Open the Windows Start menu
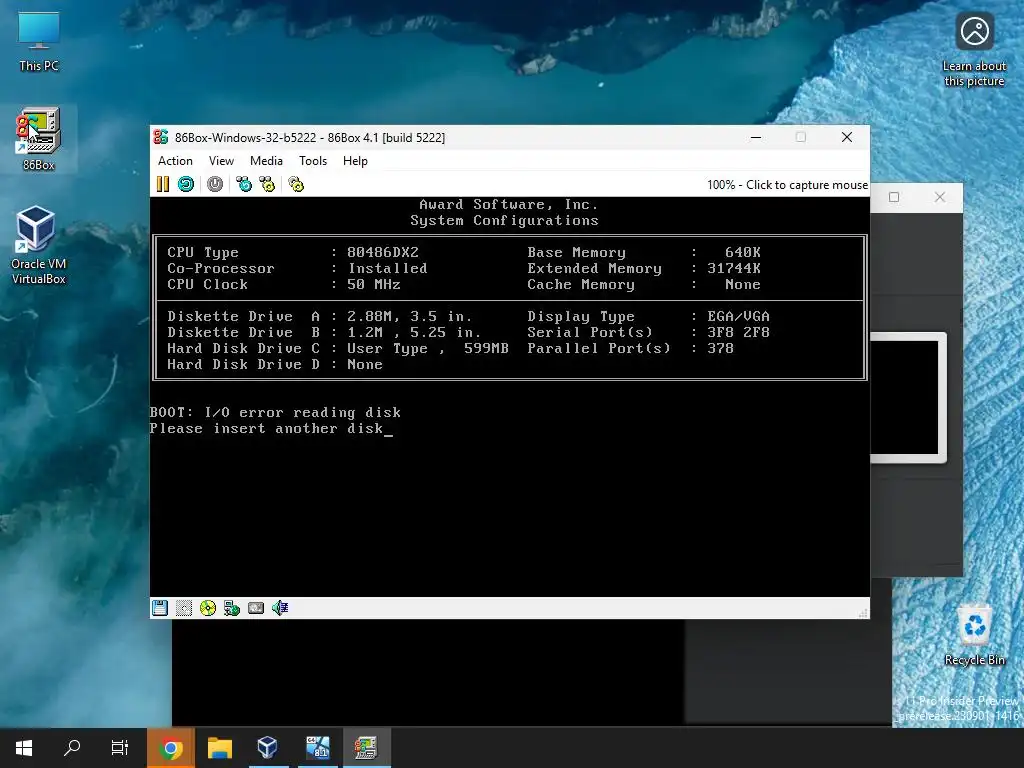This screenshot has height=768, width=1024. tap(24, 748)
